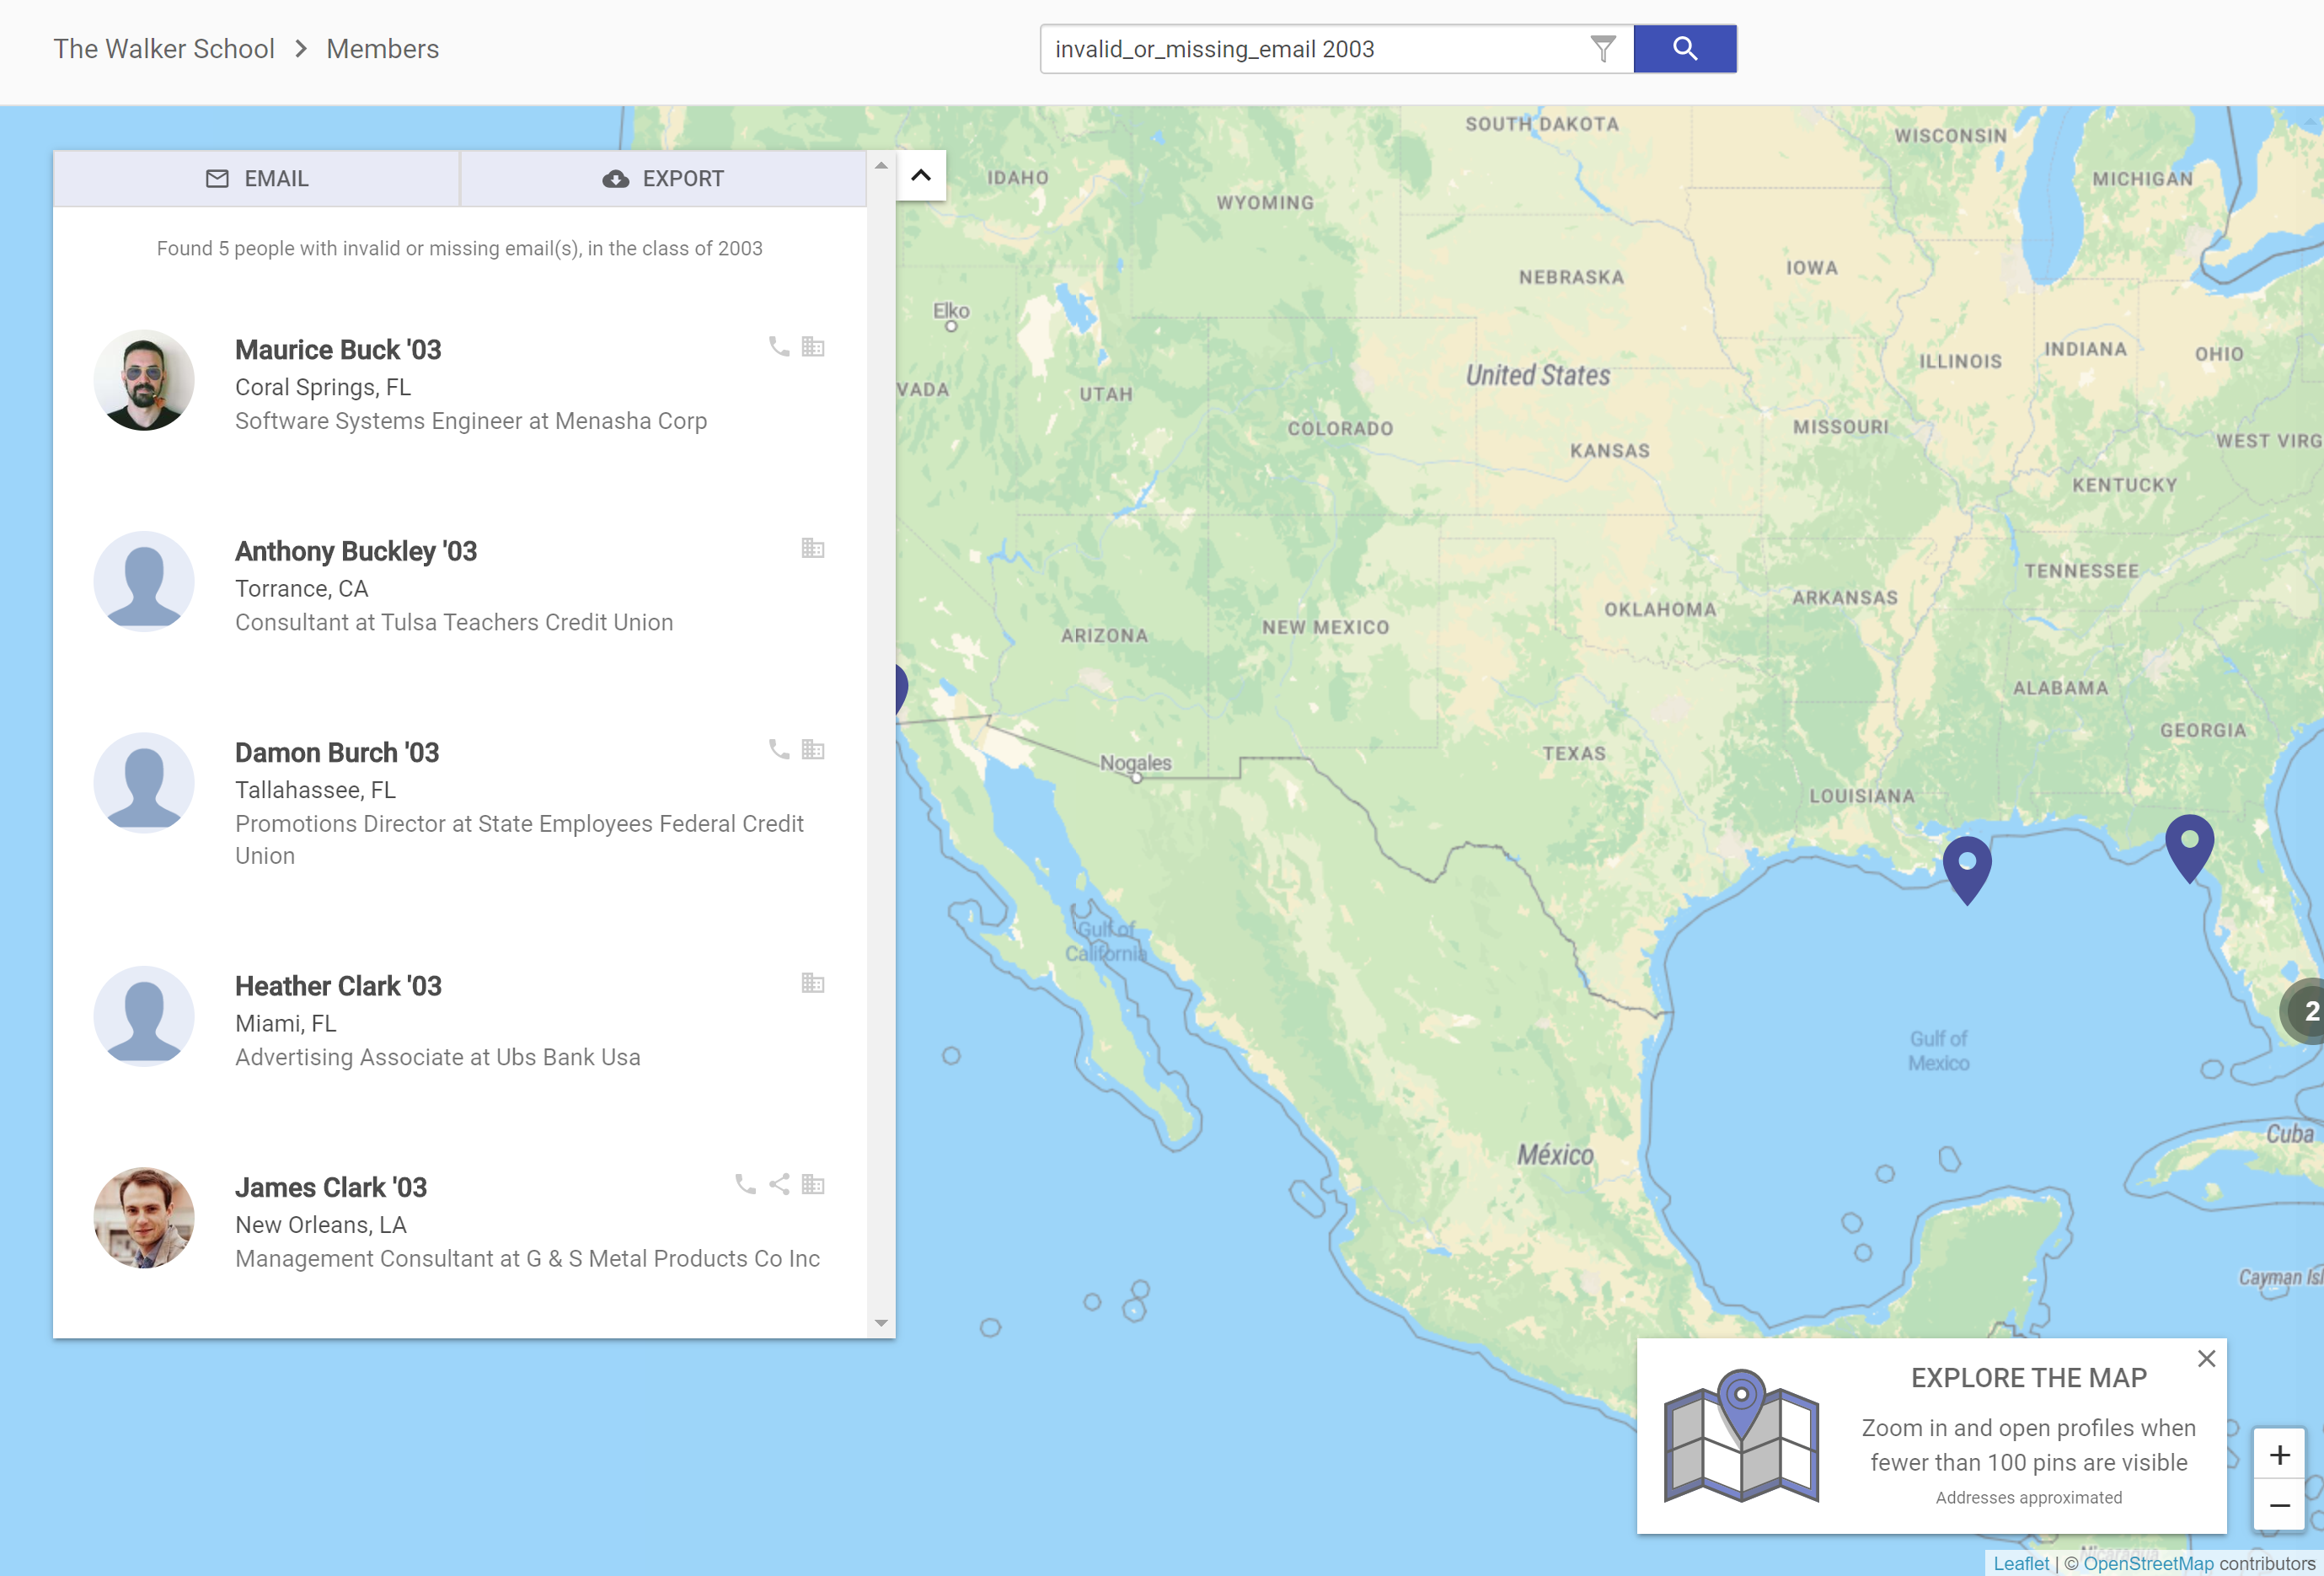Zoom out the map with minus button

point(2279,1505)
